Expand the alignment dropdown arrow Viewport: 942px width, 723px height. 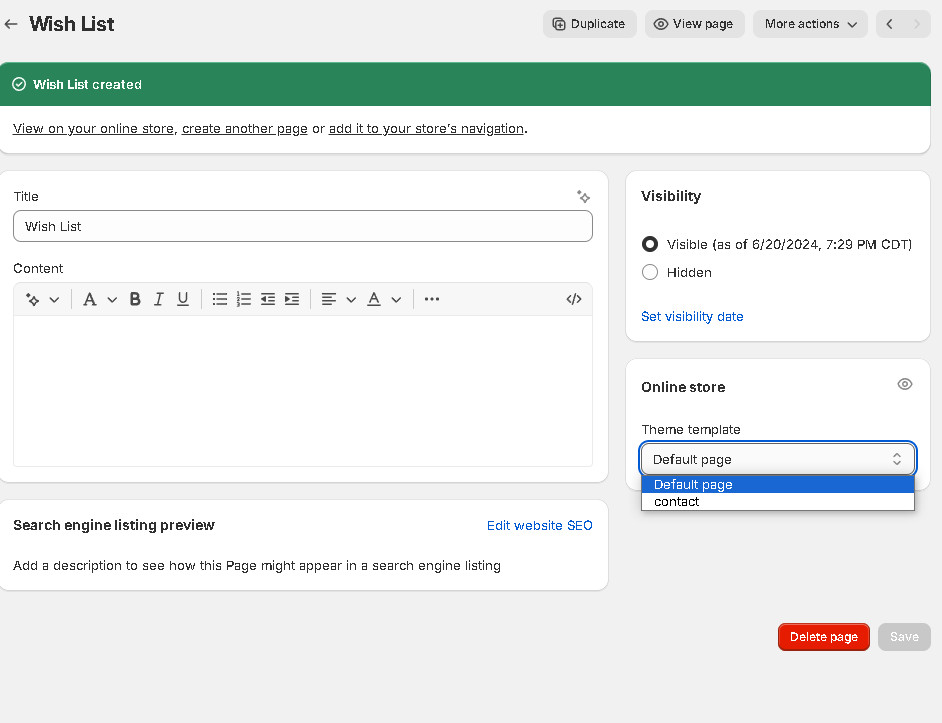[351, 299]
